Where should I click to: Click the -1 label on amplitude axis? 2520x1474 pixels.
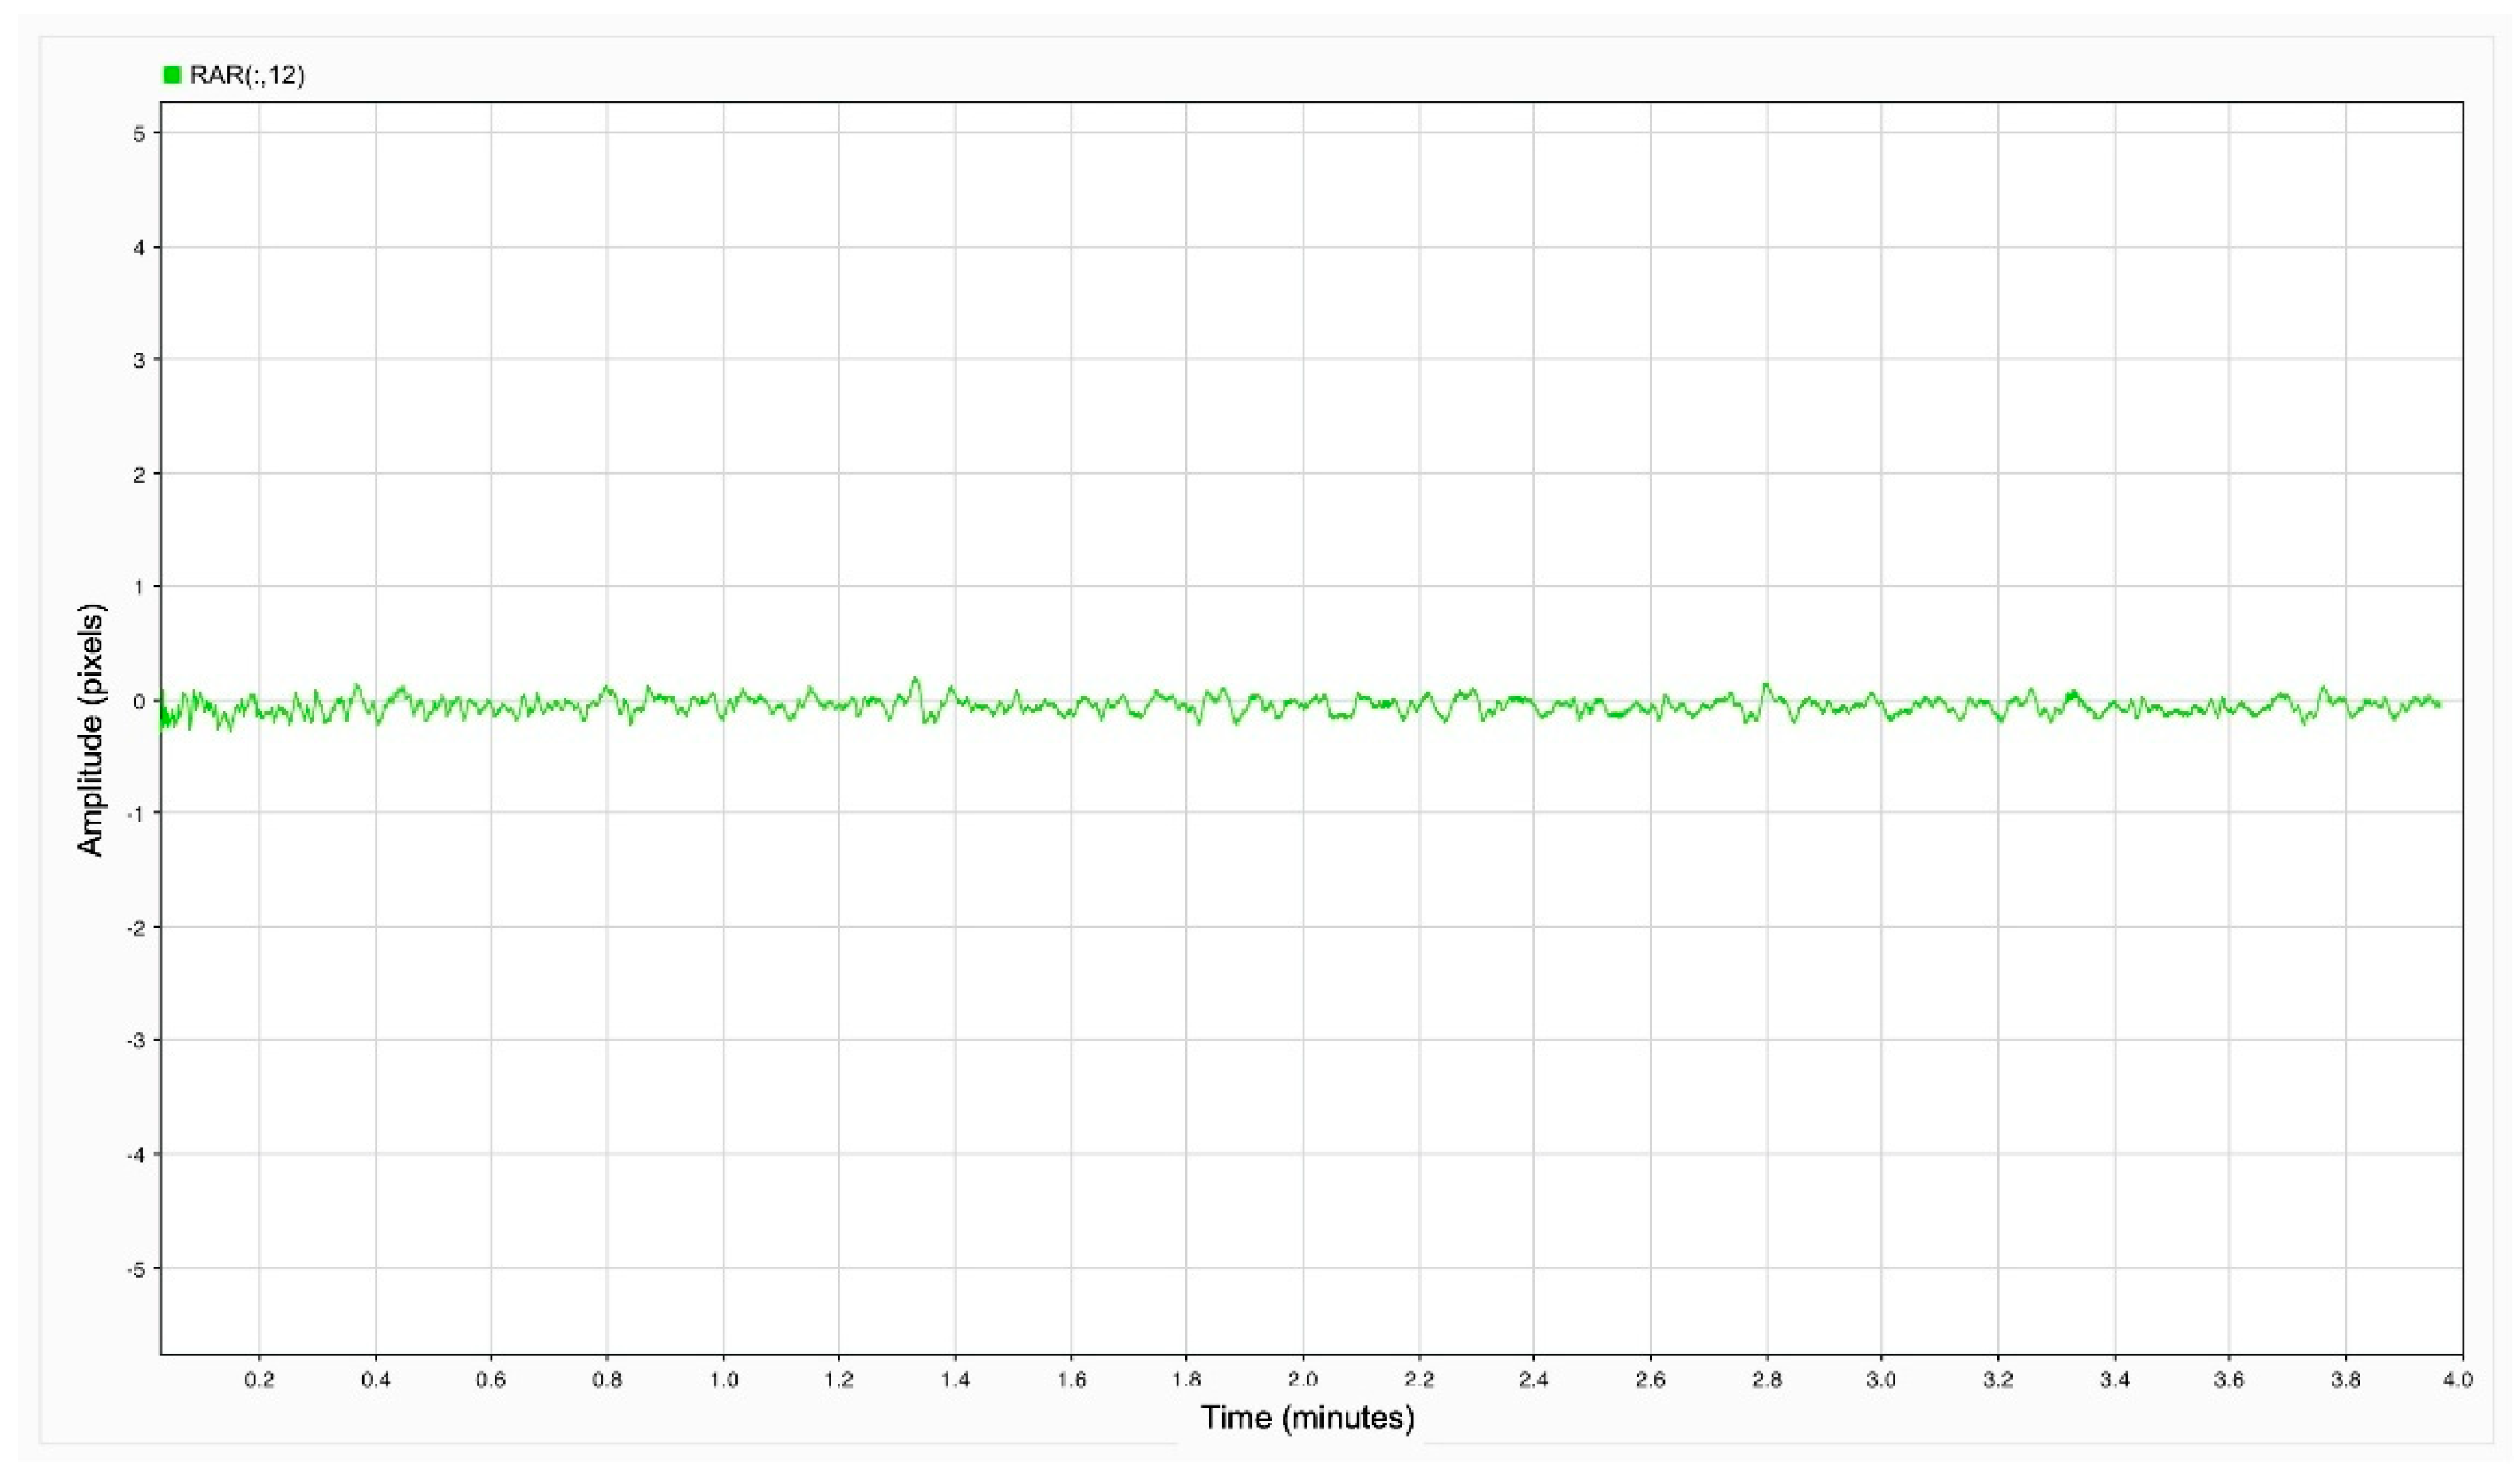(136, 814)
